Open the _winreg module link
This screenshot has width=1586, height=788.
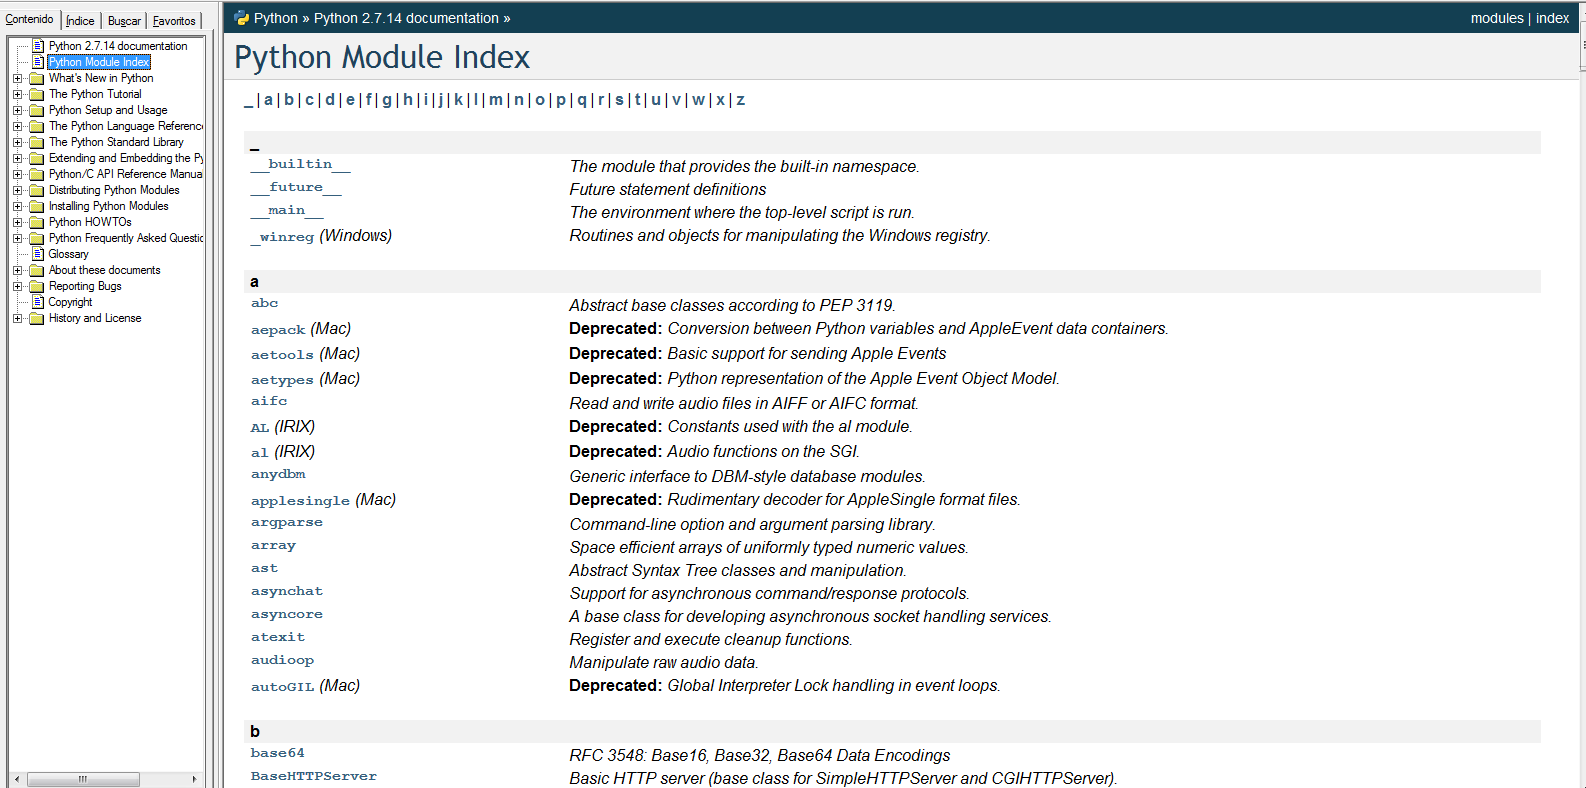[x=282, y=237]
